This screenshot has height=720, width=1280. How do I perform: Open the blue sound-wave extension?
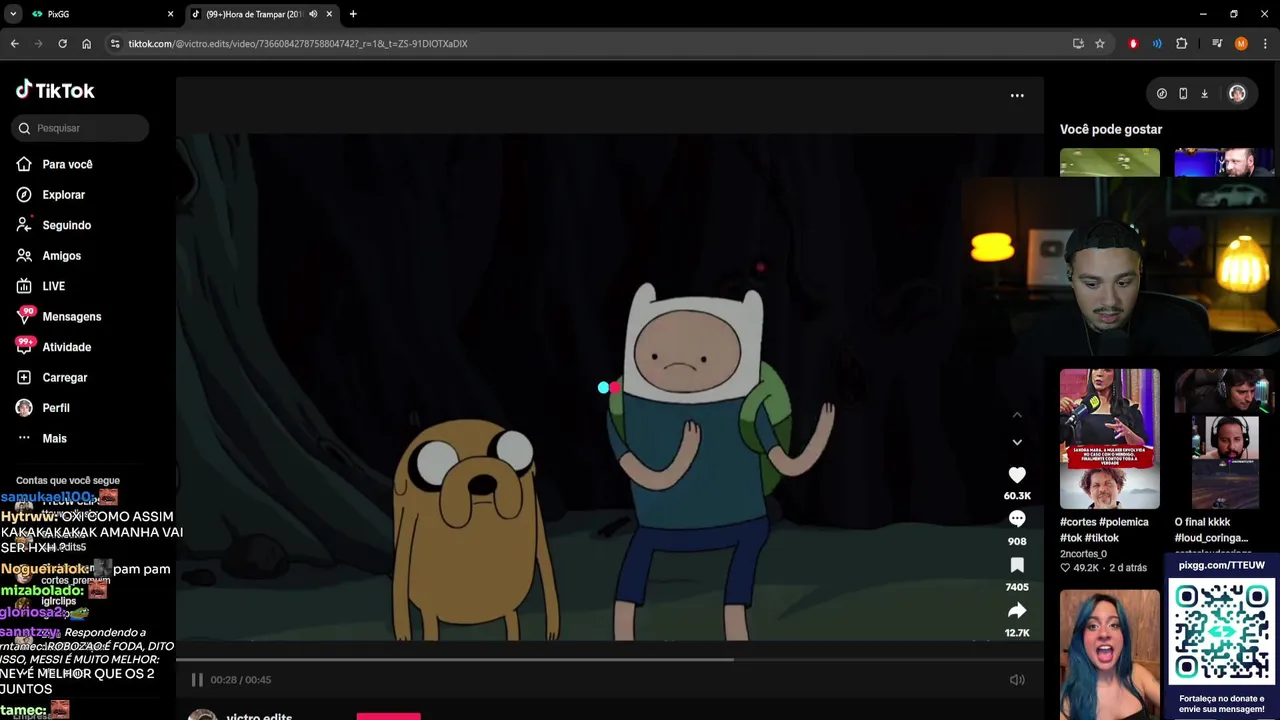pos(1157,44)
